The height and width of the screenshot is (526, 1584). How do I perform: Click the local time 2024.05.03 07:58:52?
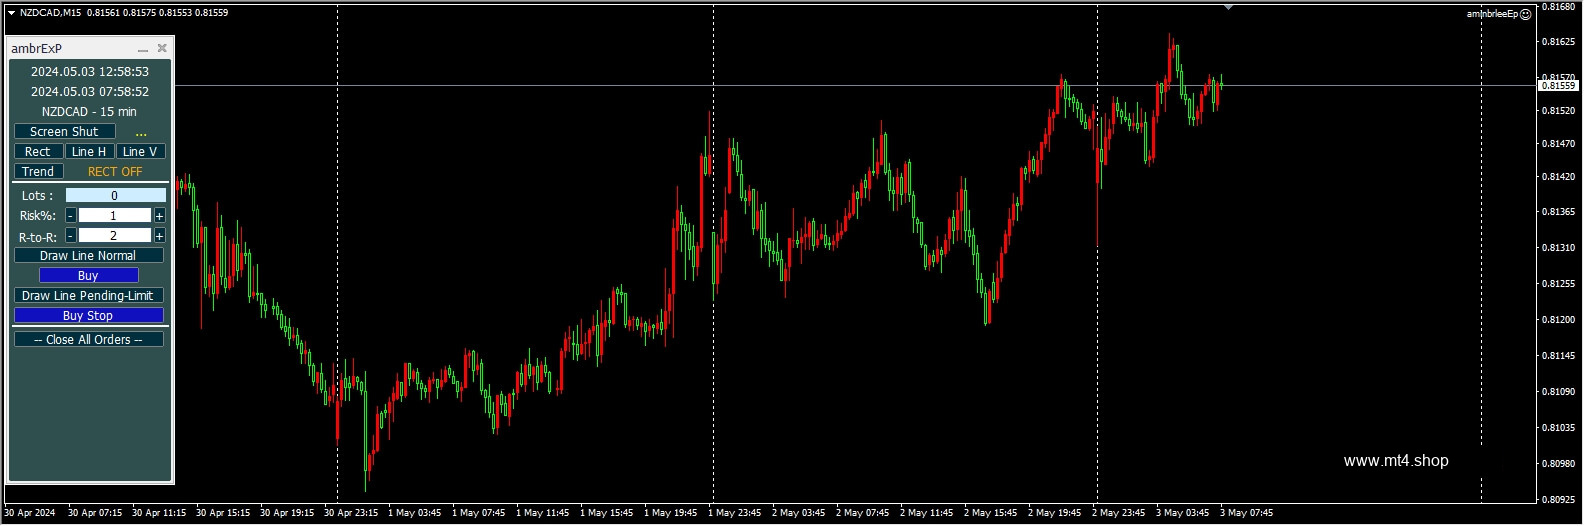point(90,92)
